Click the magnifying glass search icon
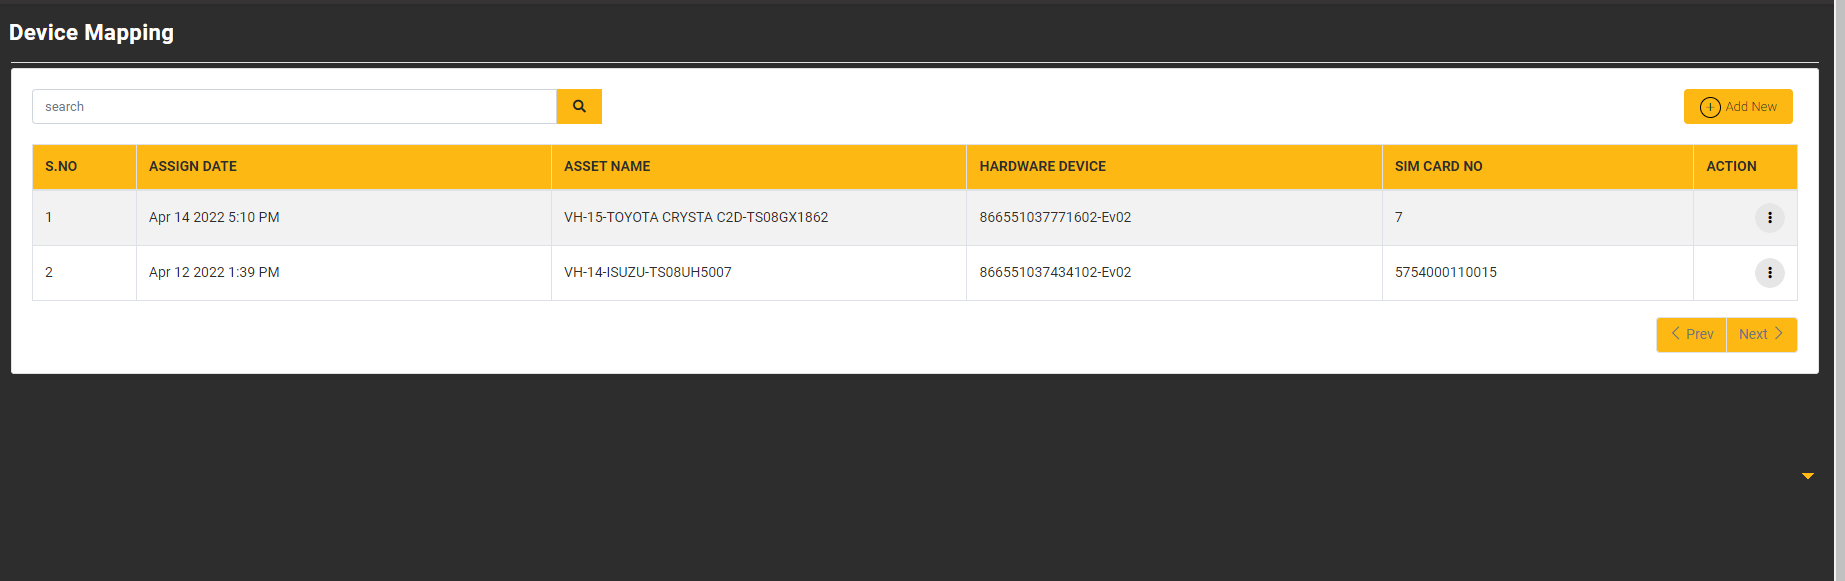Viewport: 1845px width, 581px height. click(579, 107)
